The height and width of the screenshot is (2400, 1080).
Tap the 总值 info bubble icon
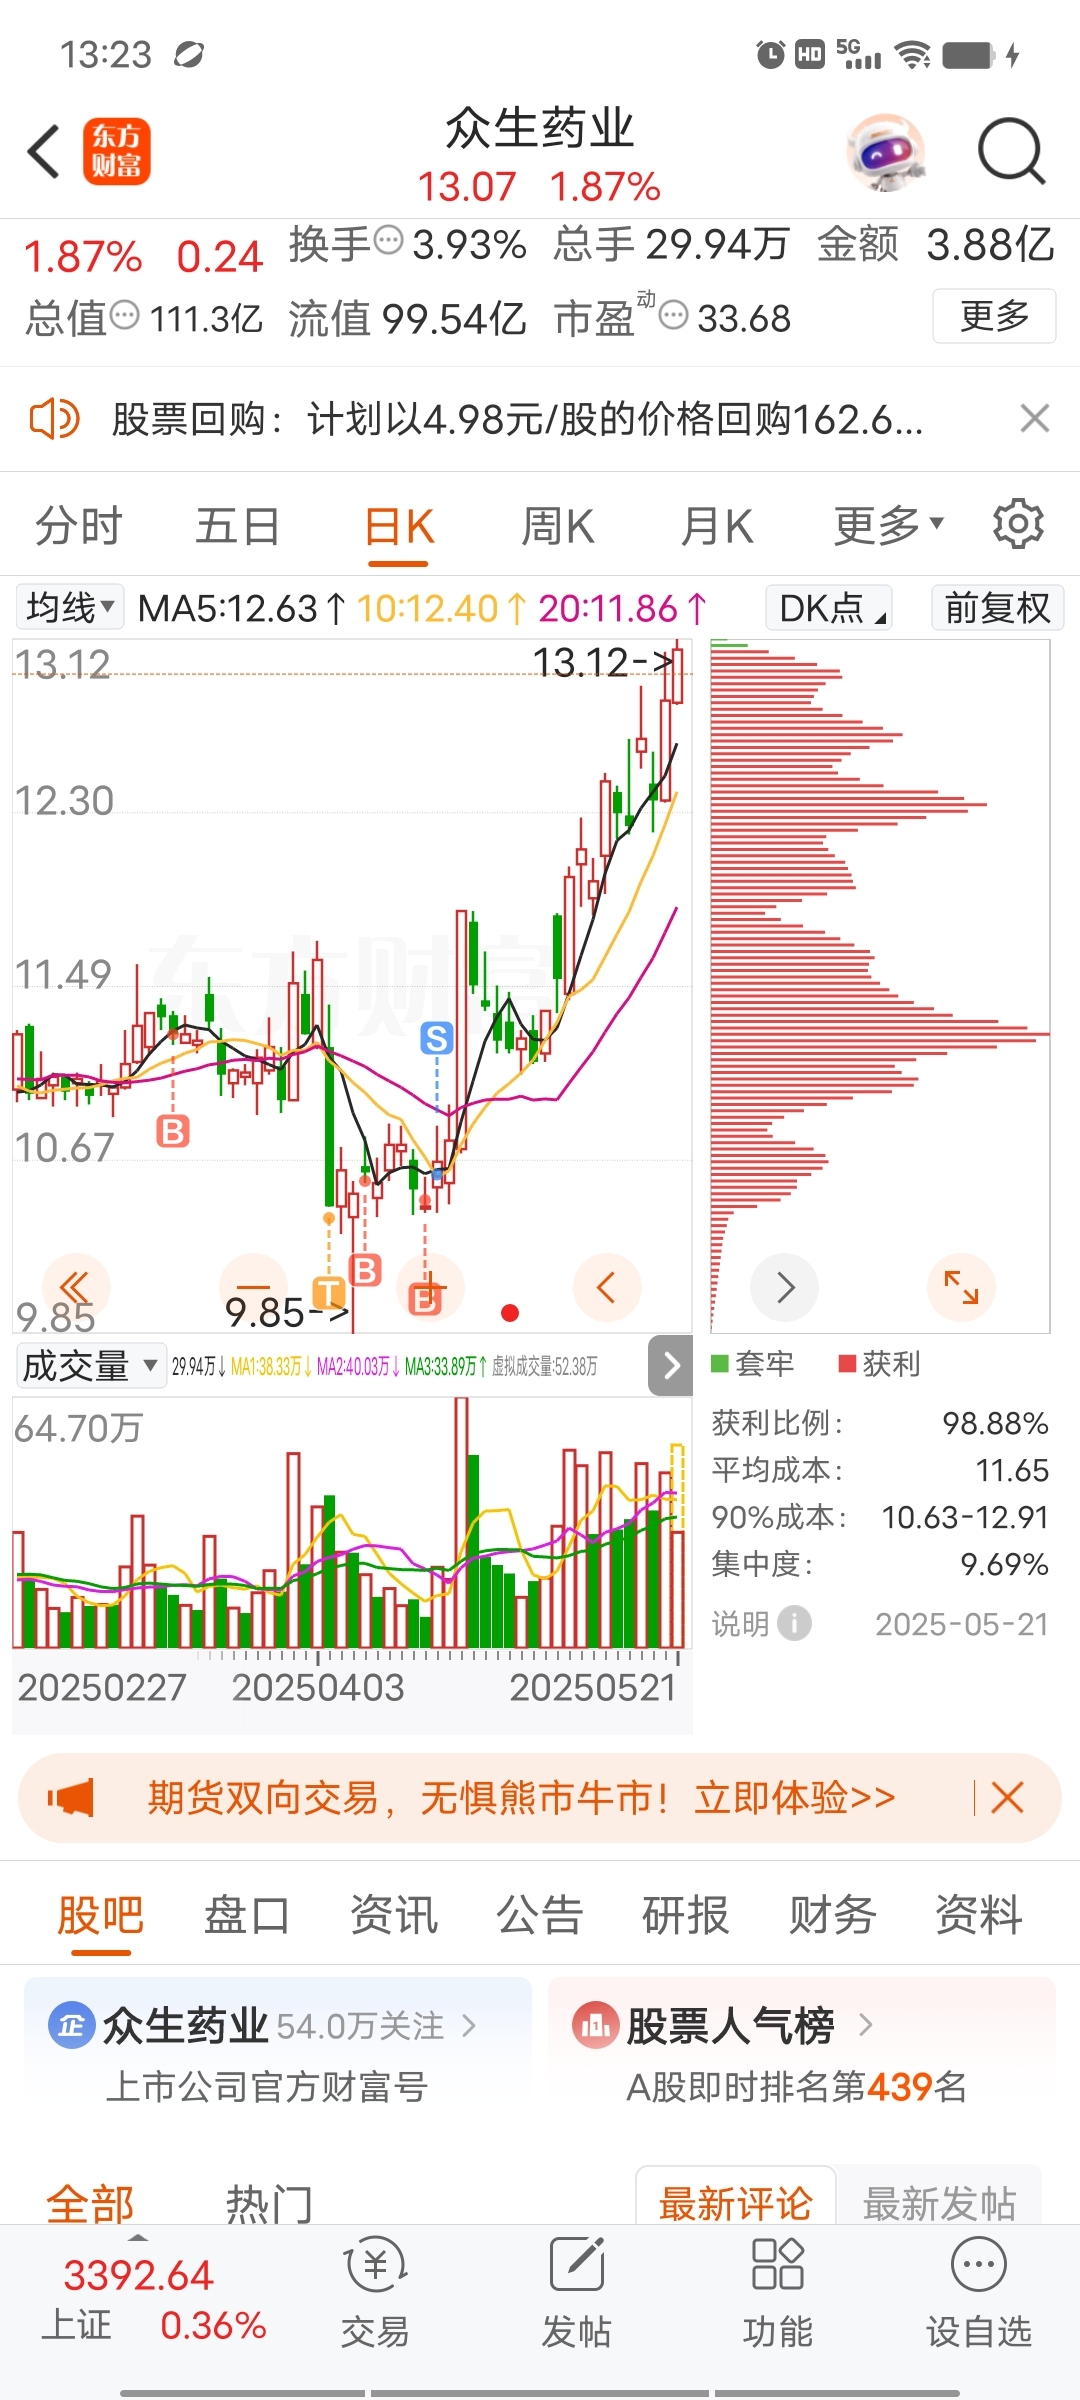(x=124, y=315)
